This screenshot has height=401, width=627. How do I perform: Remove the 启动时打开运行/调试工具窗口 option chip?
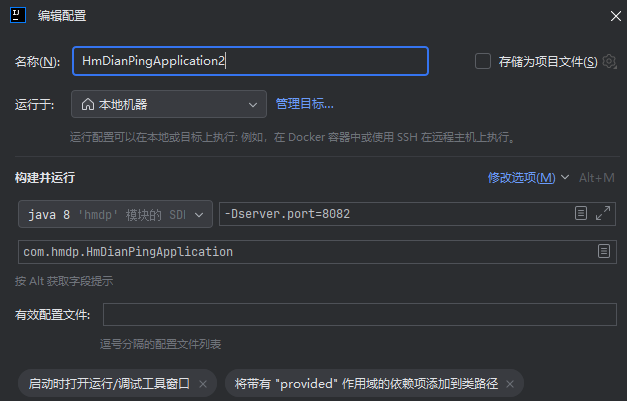[203, 384]
